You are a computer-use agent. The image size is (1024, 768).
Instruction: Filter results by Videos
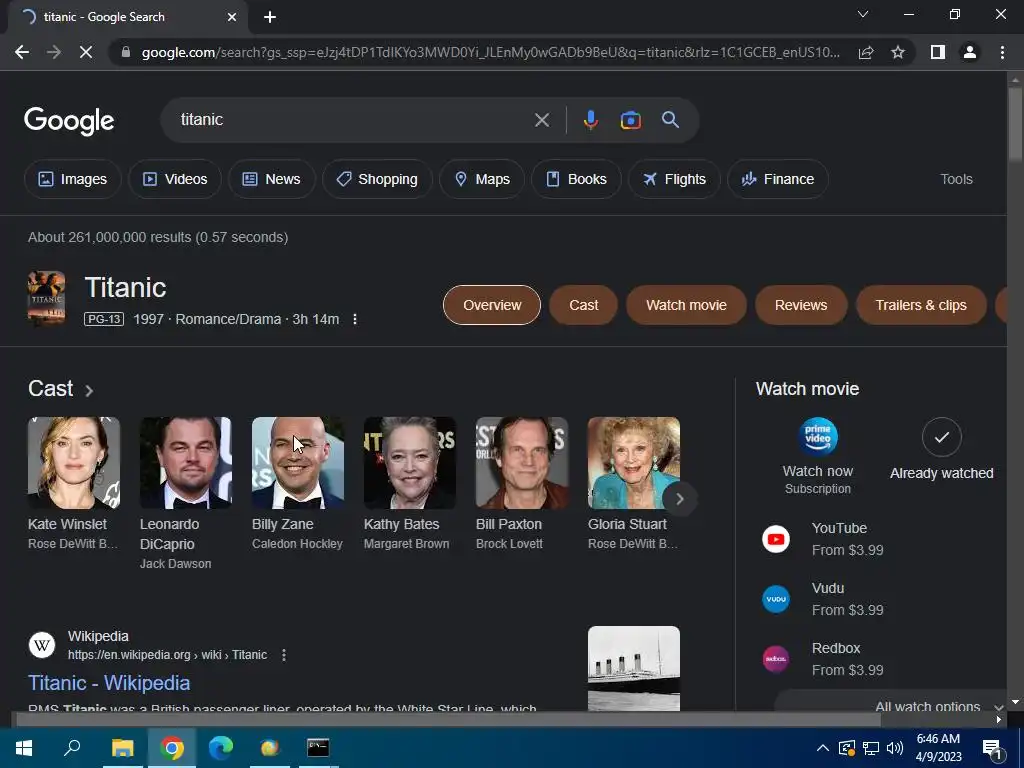(x=175, y=179)
